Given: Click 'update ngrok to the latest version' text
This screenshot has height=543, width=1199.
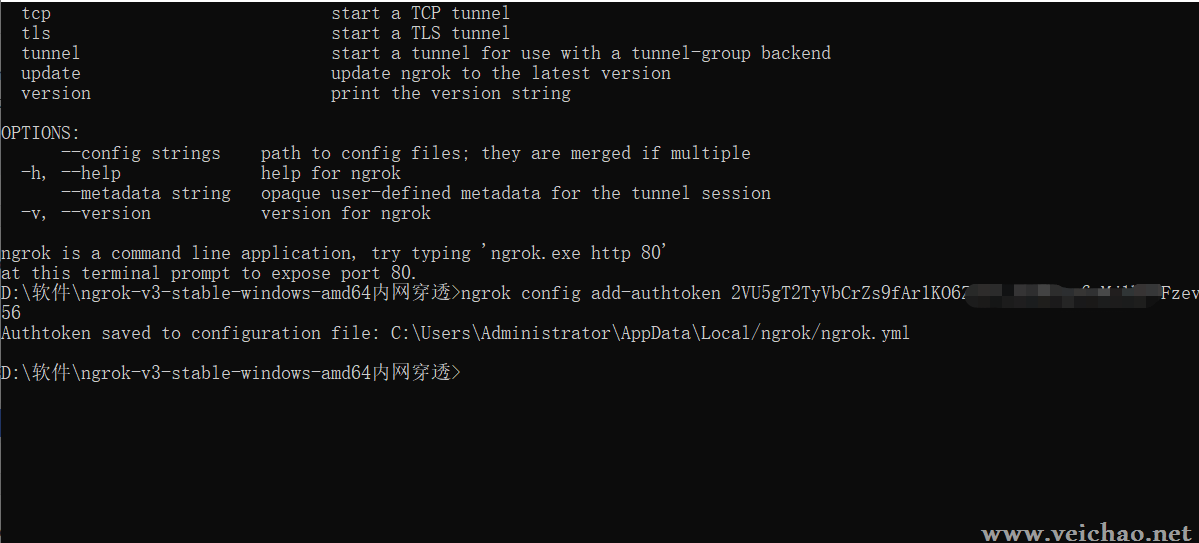Looking at the screenshot, I should [501, 73].
